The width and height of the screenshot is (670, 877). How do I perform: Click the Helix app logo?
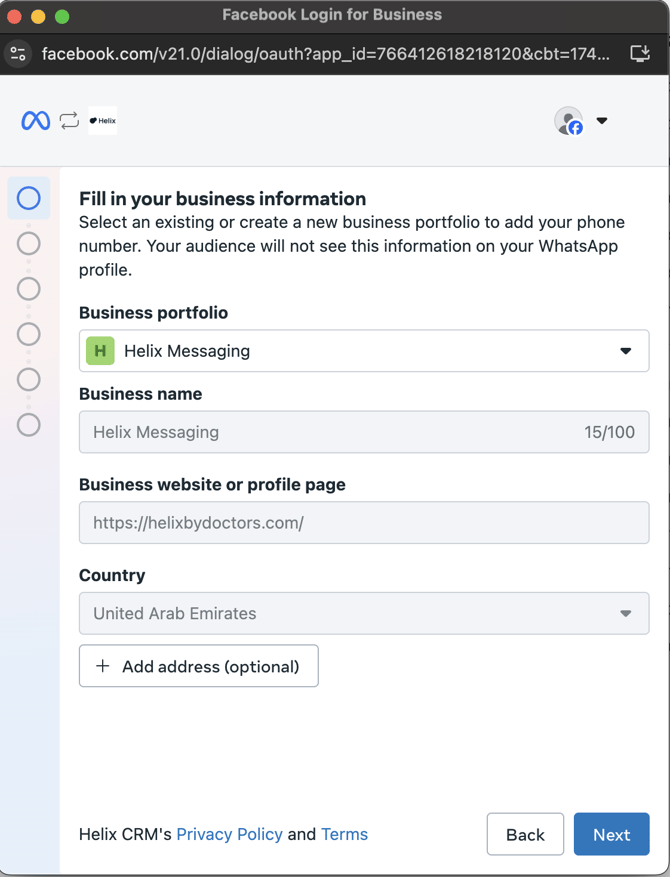[x=102, y=121]
